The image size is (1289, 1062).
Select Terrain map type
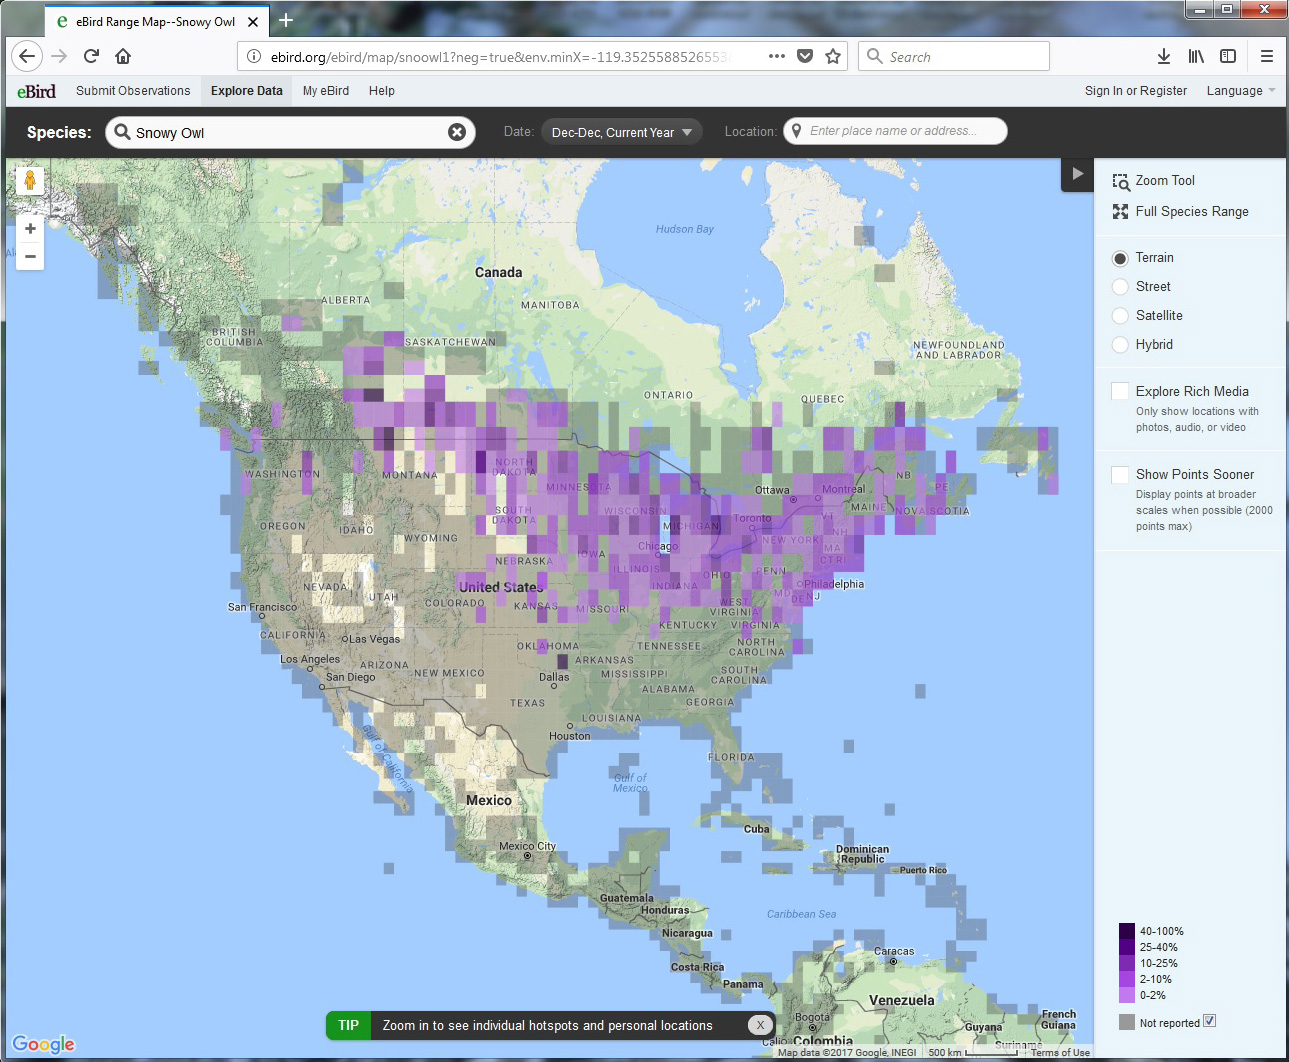(x=1120, y=258)
